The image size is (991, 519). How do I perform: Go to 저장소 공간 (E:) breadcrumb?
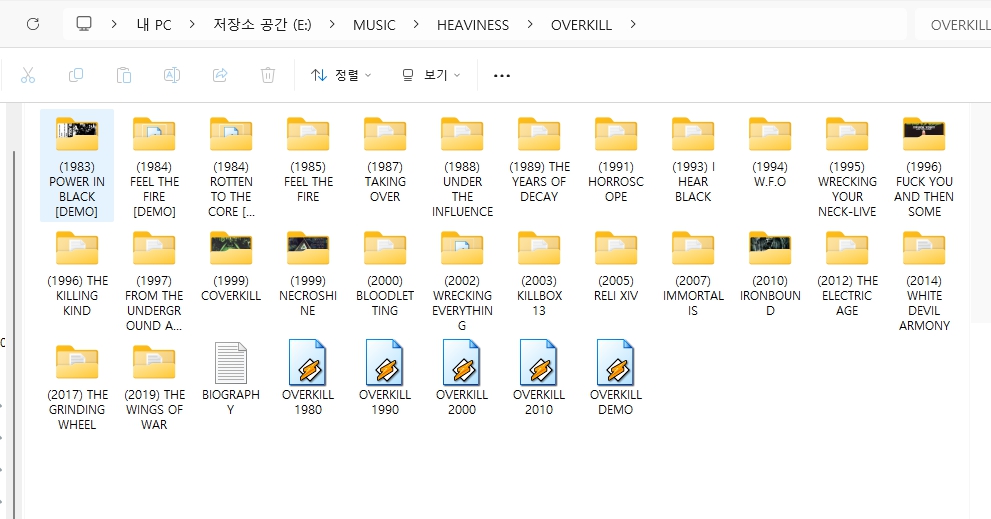262,25
